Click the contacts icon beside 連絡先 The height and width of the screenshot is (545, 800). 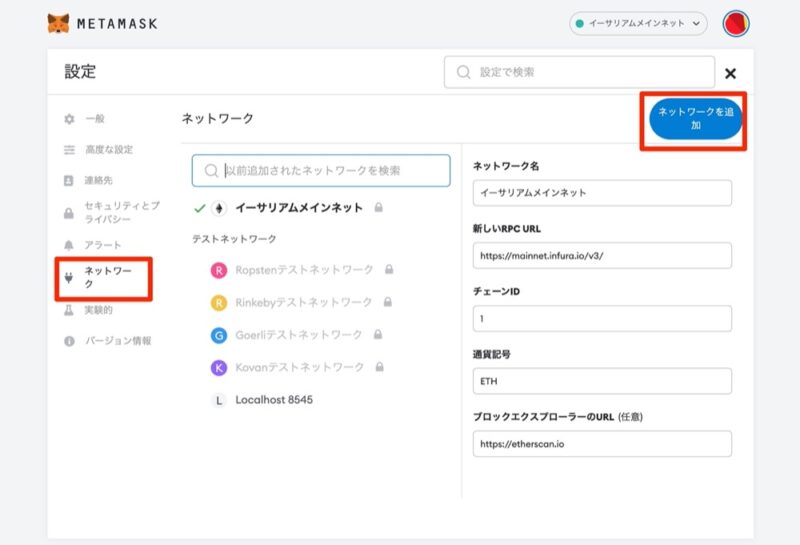pyautogui.click(x=69, y=181)
